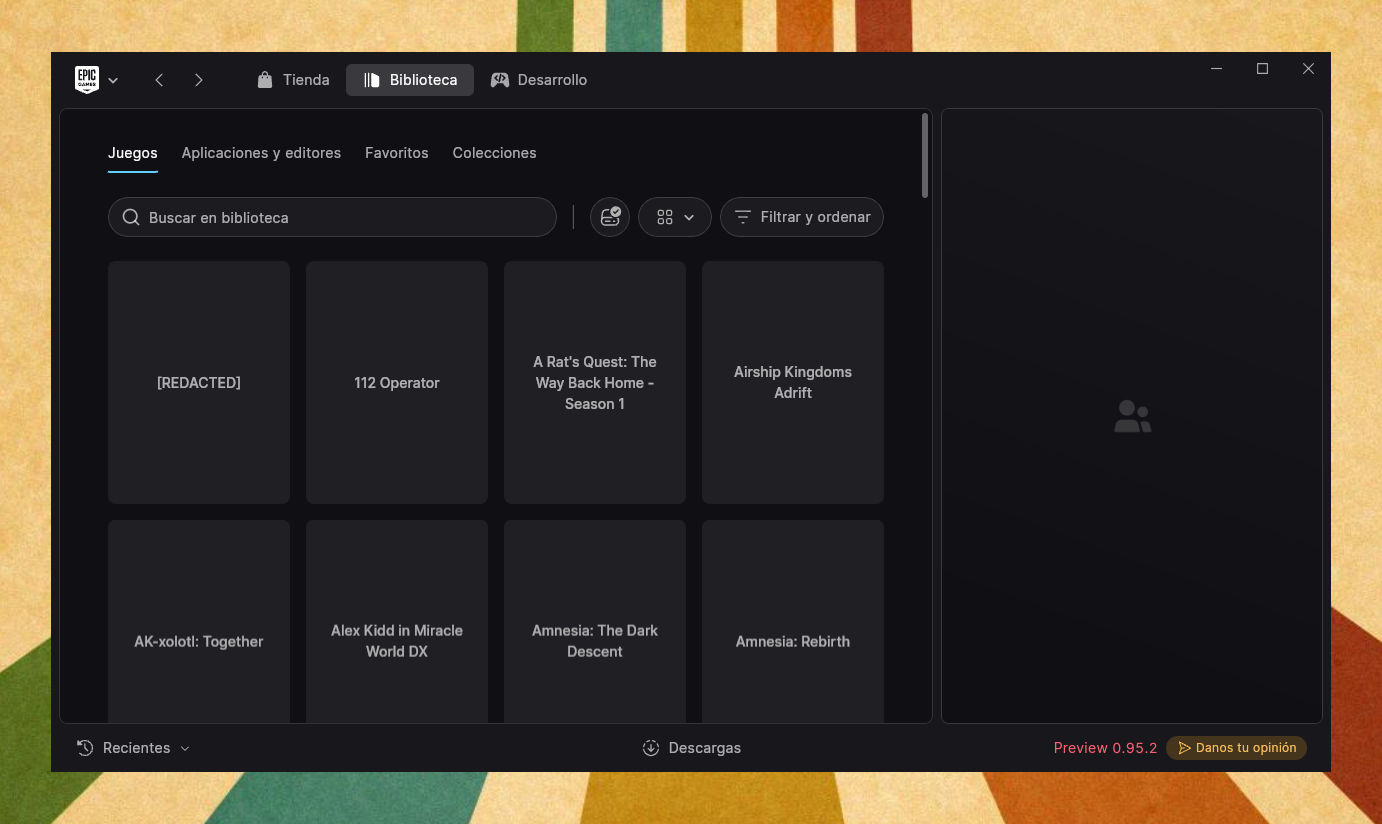The image size is (1382, 824).
Task: Switch to the Juegos sub-tab
Action: coord(133,153)
